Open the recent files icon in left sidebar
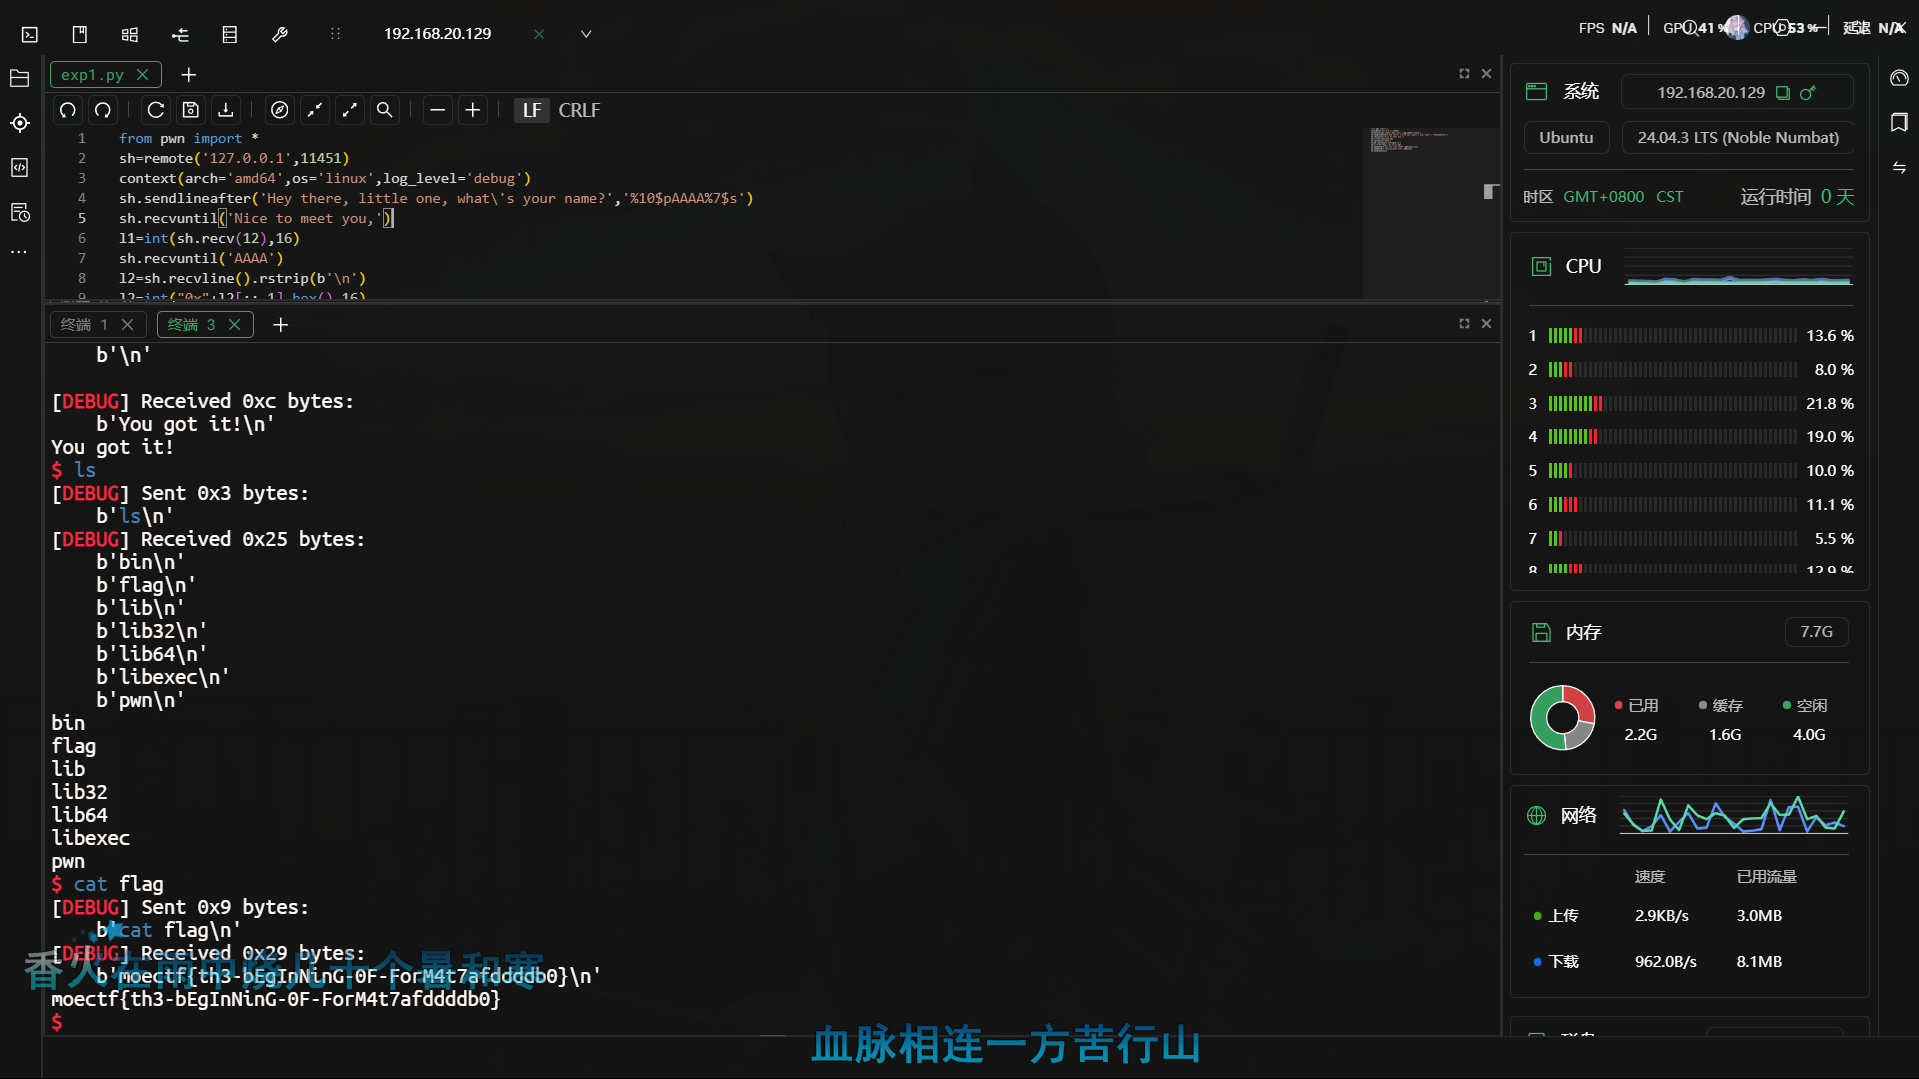Viewport: 1919px width, 1079px height. point(19,212)
